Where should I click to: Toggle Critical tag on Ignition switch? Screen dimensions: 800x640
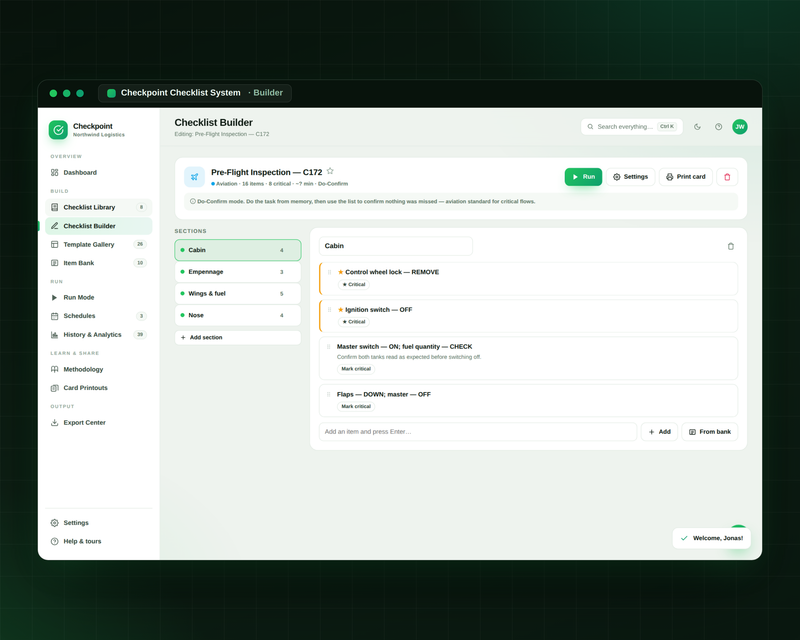pos(354,322)
